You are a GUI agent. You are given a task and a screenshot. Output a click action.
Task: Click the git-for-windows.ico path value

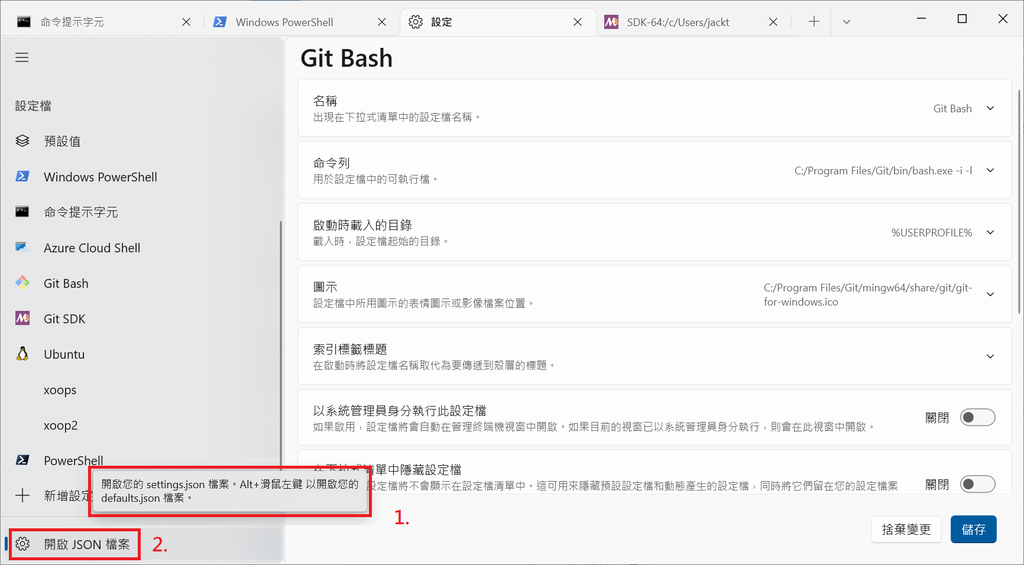click(868, 295)
